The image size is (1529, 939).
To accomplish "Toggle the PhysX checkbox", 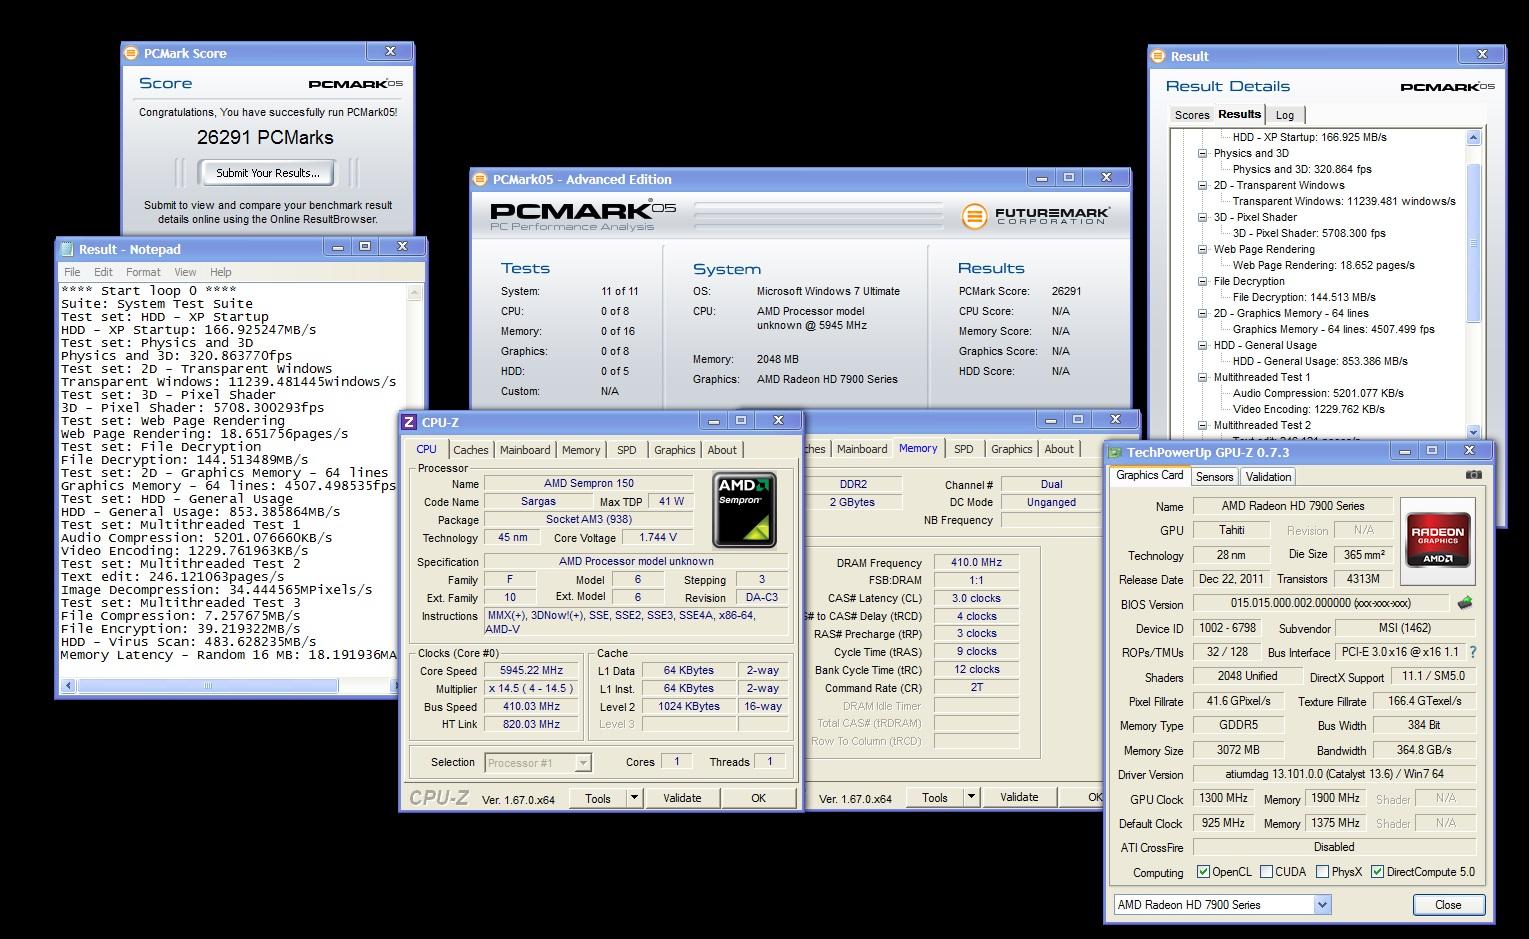I will [1323, 872].
